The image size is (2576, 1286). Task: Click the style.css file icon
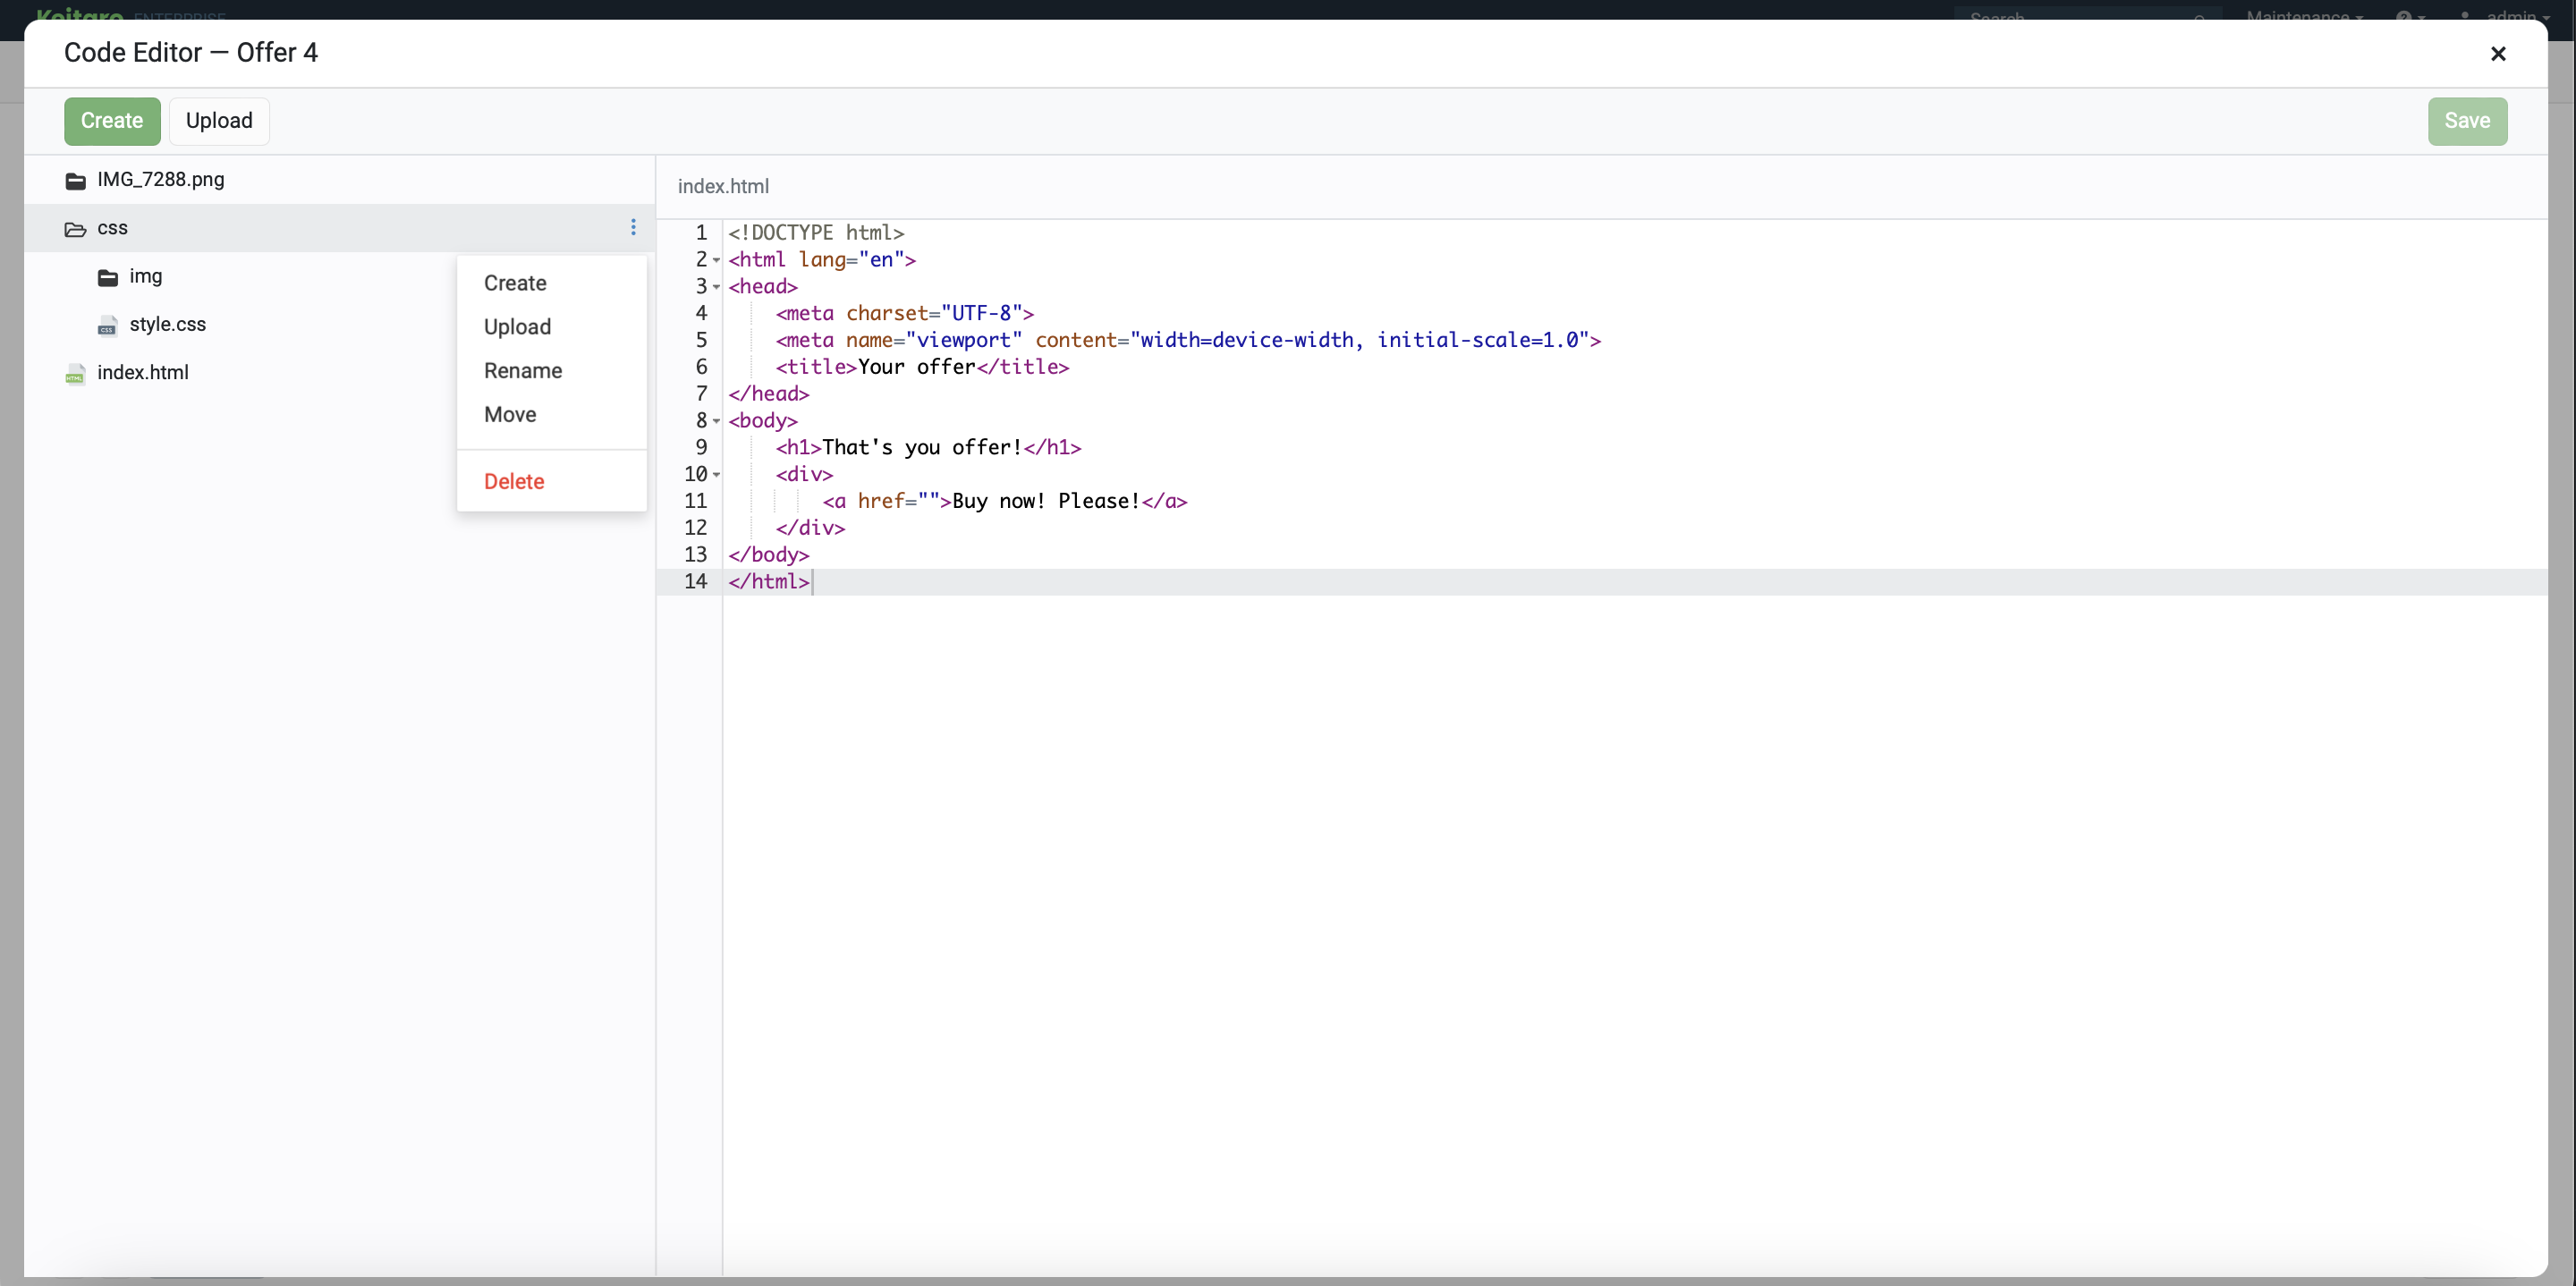tap(107, 326)
